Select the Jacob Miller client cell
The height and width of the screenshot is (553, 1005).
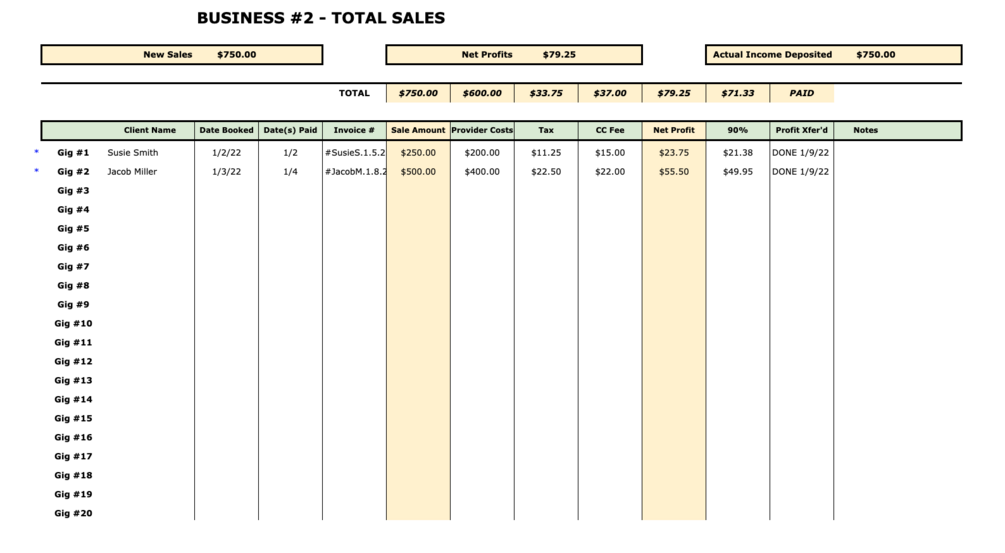[x=135, y=172]
